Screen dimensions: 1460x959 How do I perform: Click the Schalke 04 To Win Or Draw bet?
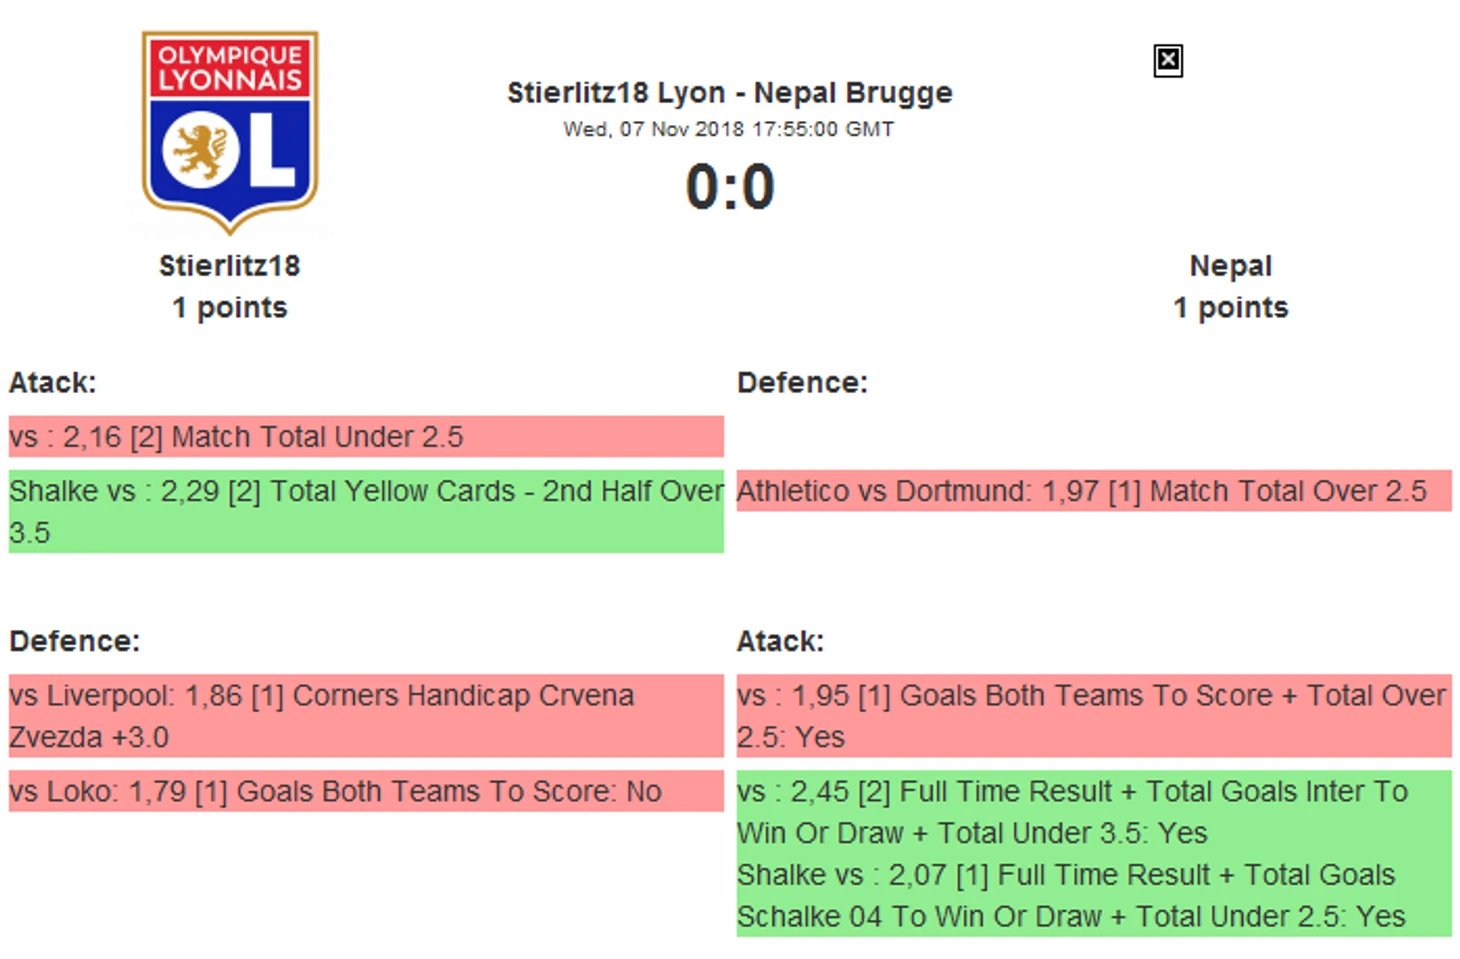pyautogui.click(x=1093, y=896)
